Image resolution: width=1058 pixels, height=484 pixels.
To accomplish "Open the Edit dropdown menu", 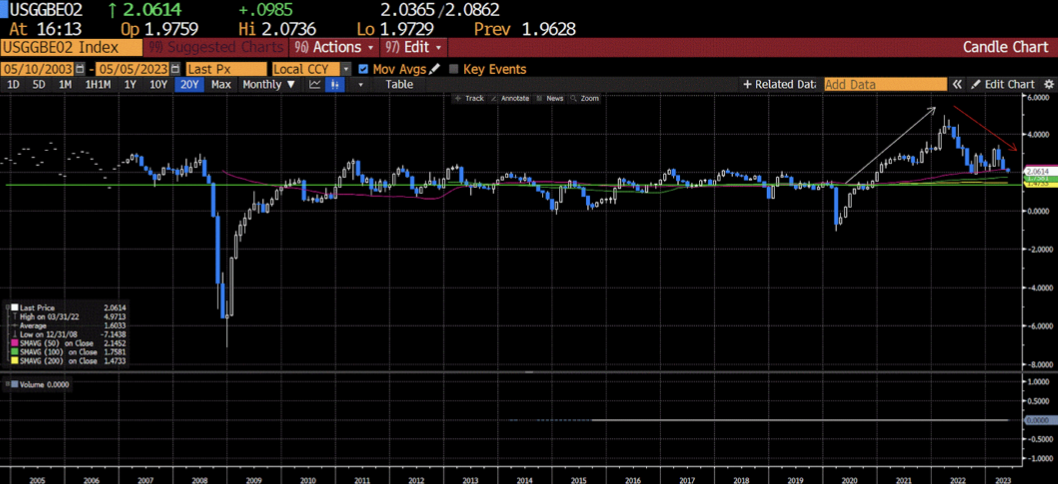I will tap(414, 48).
